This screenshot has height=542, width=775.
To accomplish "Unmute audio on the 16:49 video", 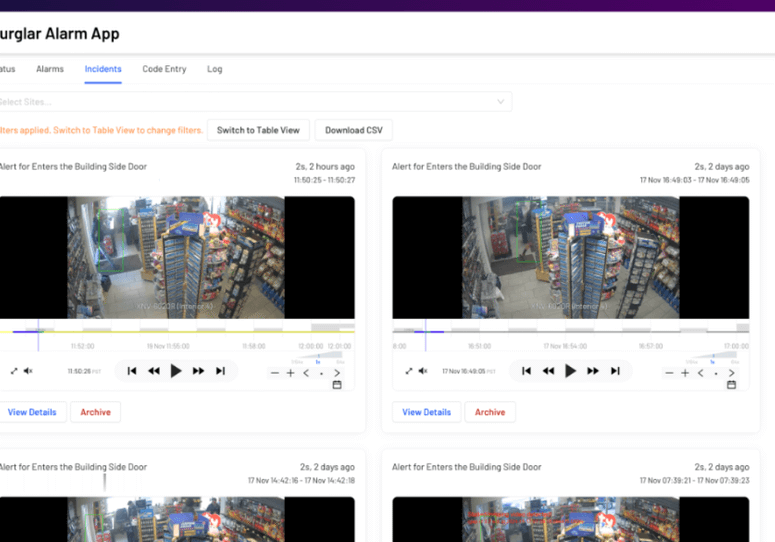I will [423, 371].
